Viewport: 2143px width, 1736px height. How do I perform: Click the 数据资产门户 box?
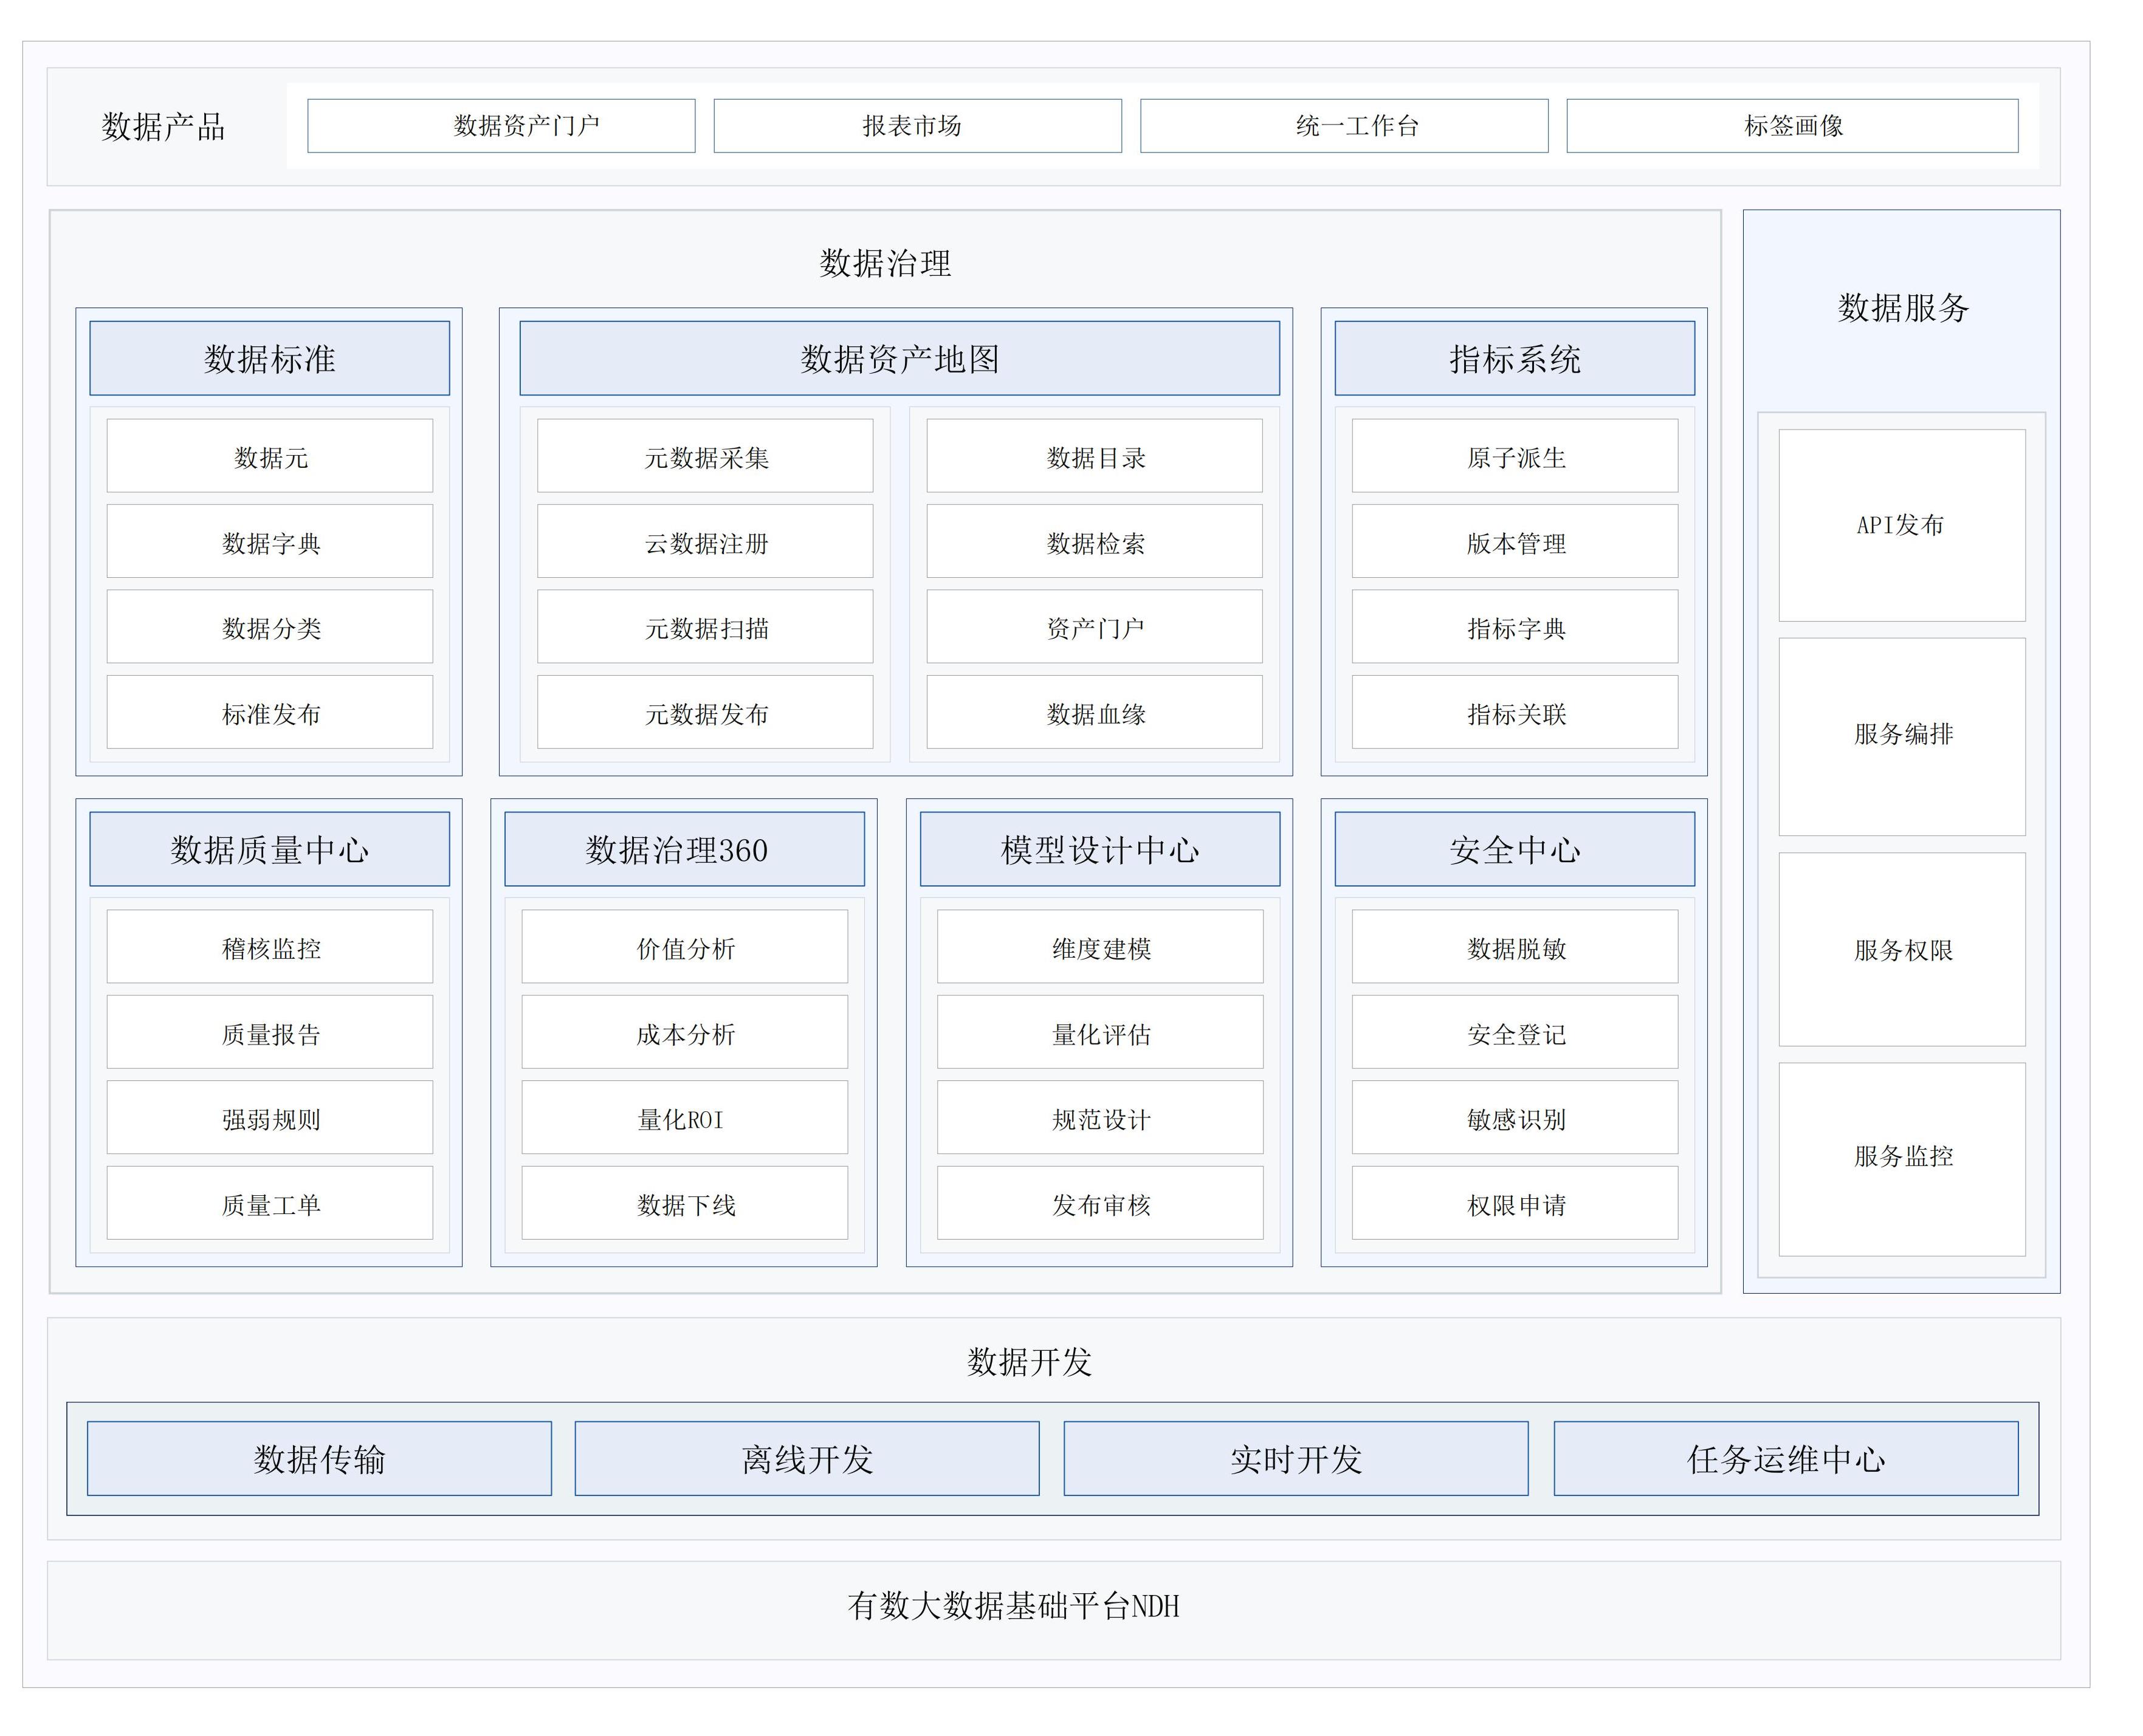pos(501,126)
